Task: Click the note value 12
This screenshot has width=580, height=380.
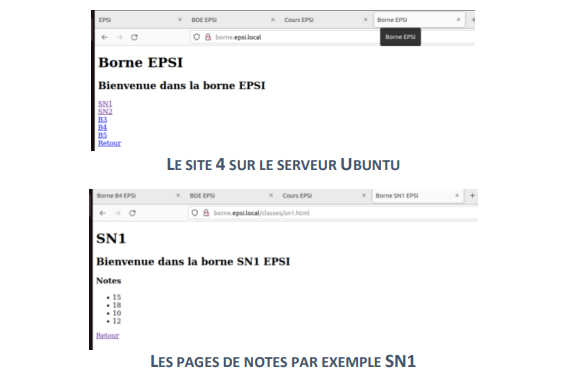Action: tap(117, 321)
